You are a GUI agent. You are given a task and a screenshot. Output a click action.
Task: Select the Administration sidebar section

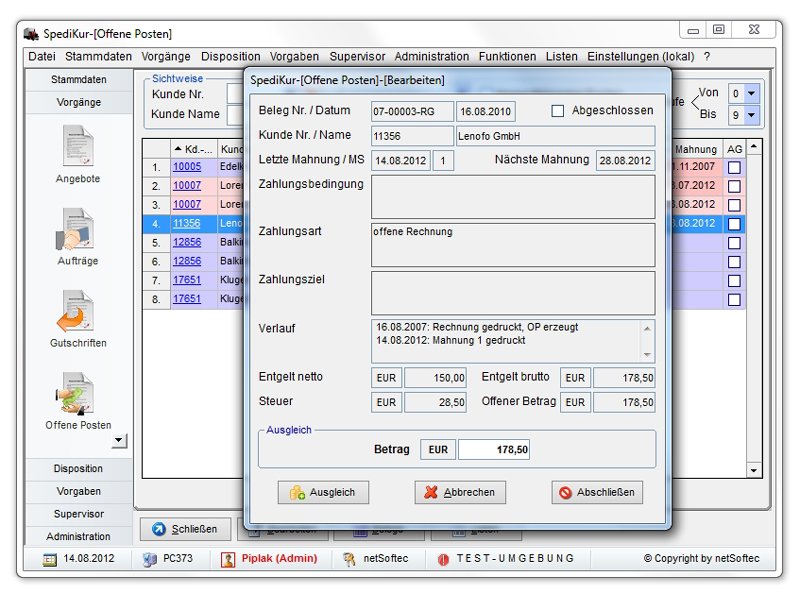(x=79, y=536)
